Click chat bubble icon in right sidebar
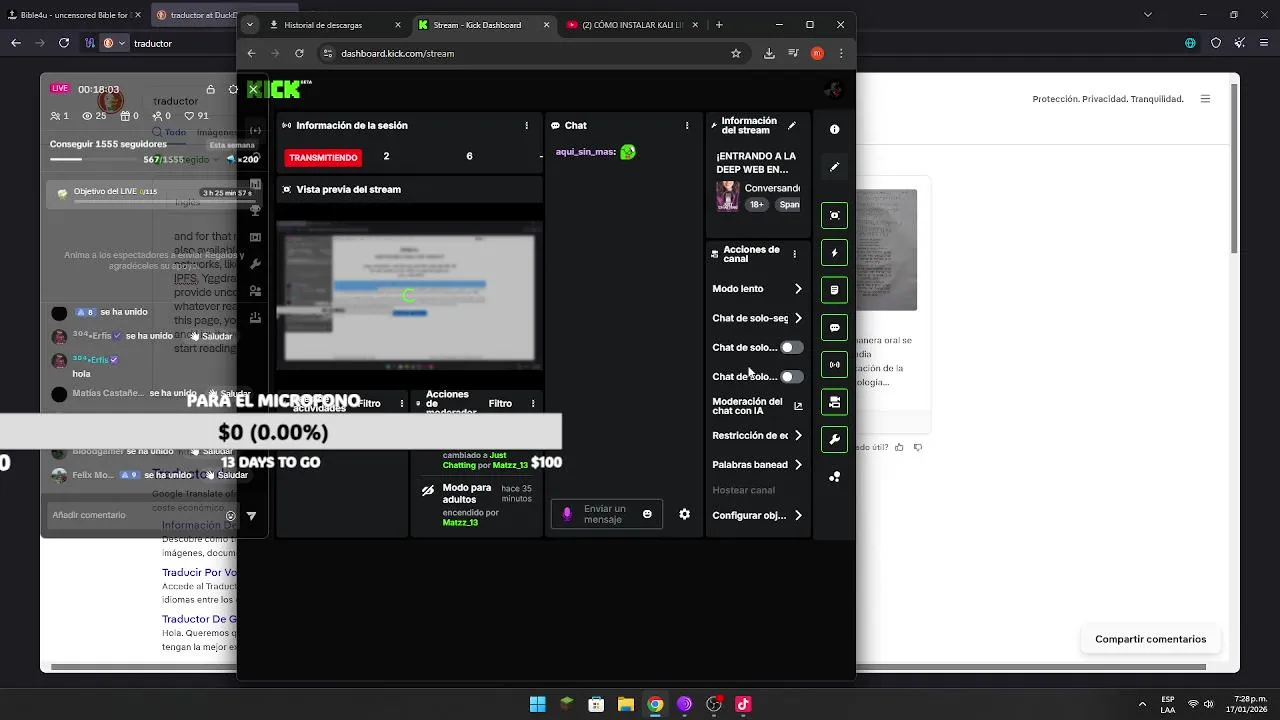This screenshot has height=720, width=1280. click(x=834, y=327)
